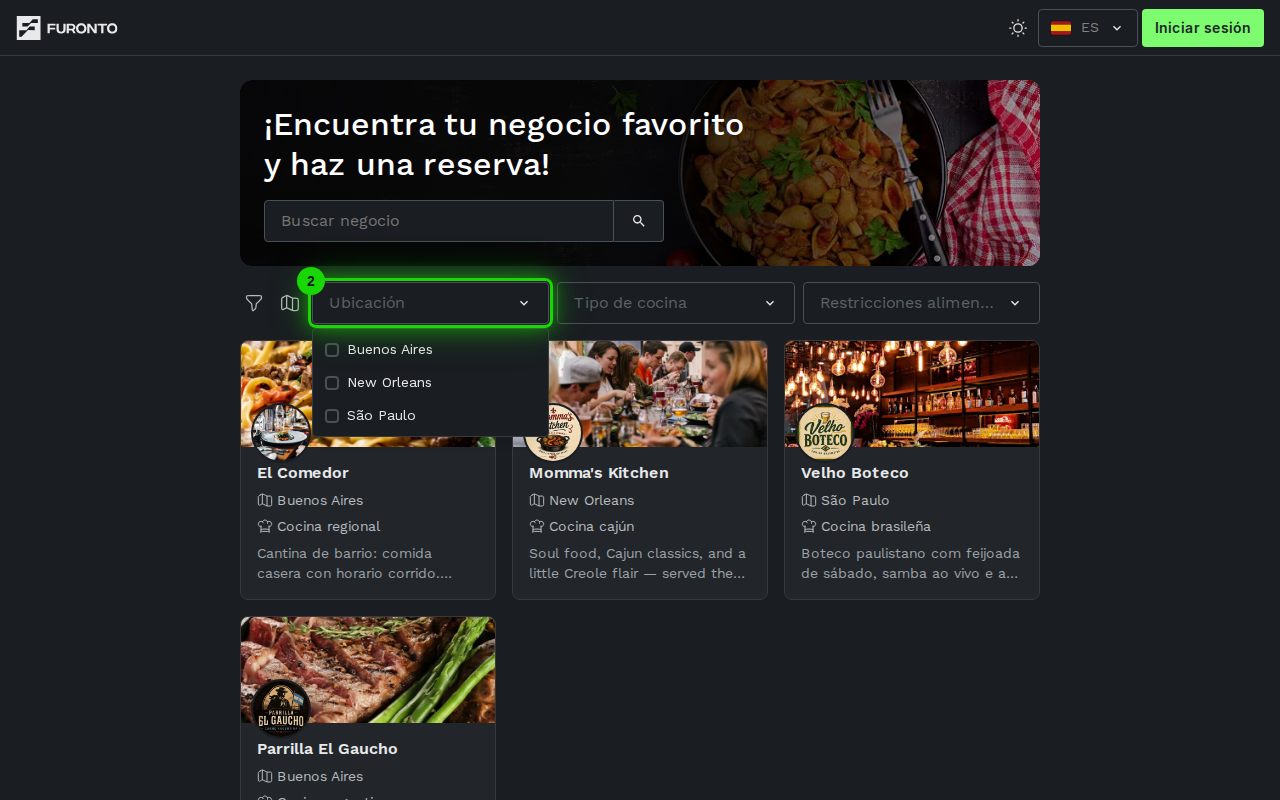
Task: Click the 'Boteco paulistano' description
Action: tap(910, 563)
